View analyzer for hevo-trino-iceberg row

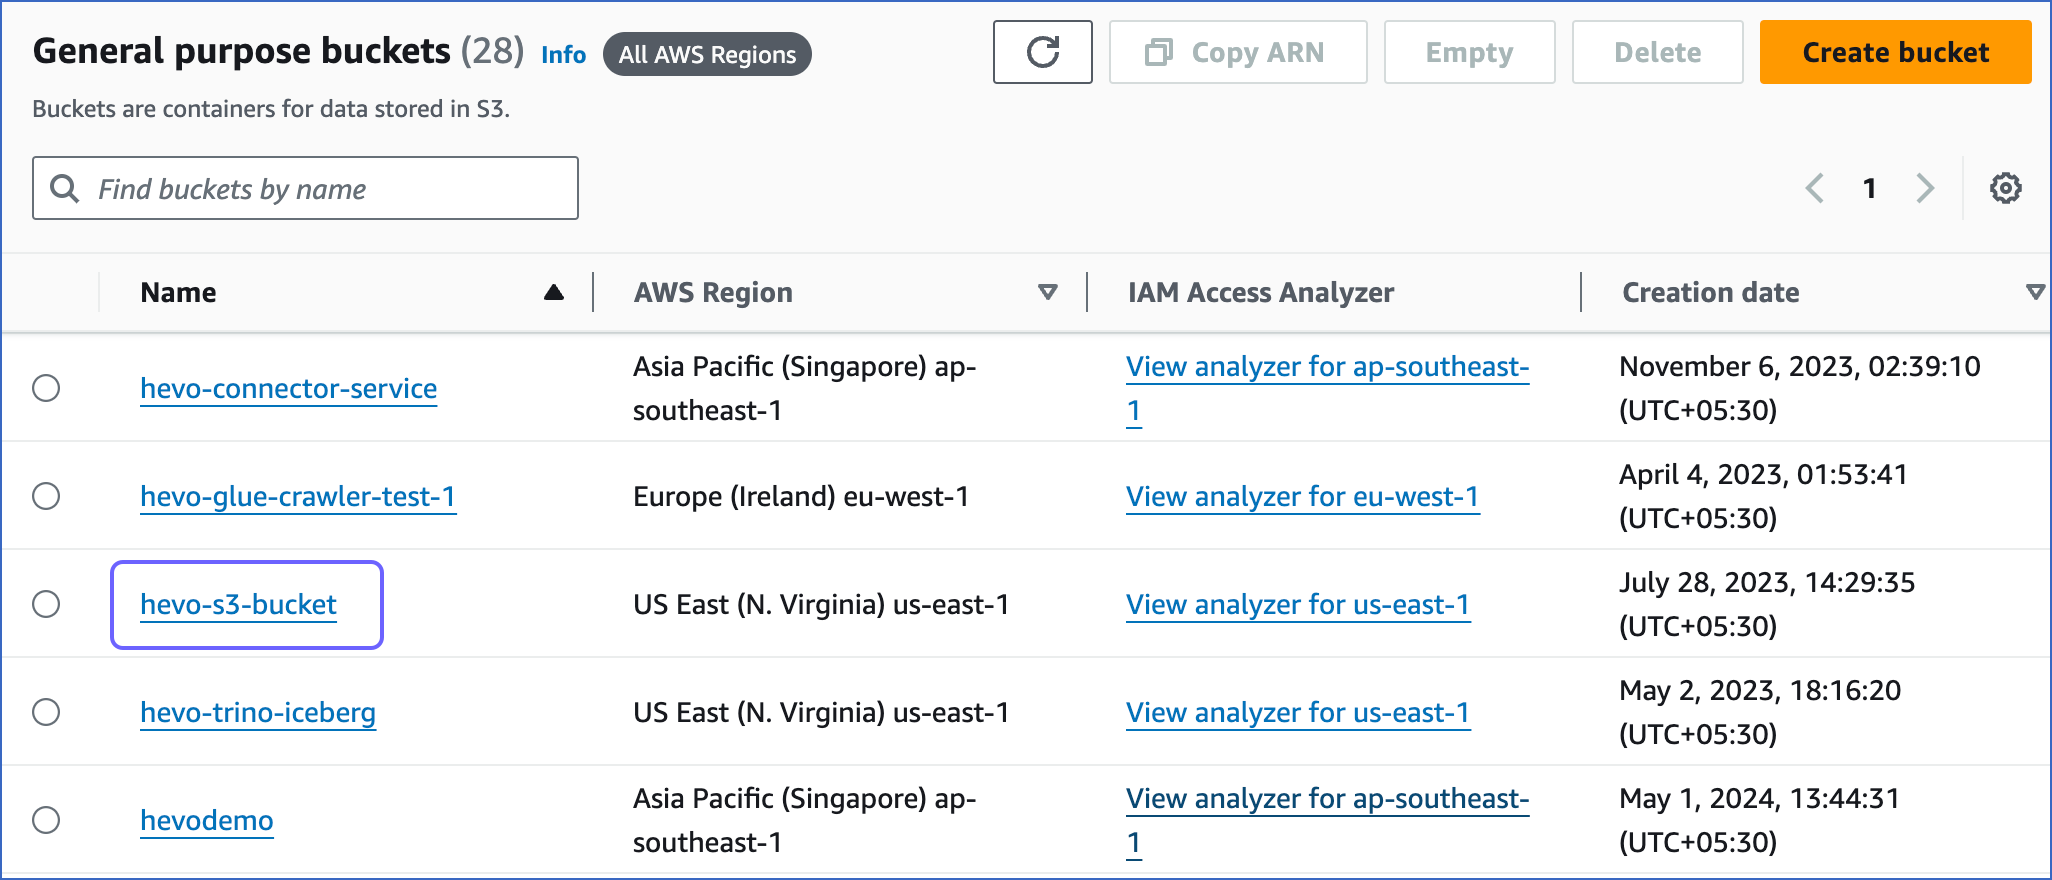1298,712
